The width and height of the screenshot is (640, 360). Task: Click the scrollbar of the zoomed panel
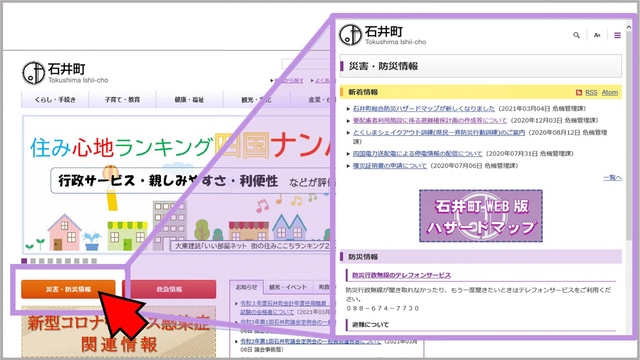point(629,135)
